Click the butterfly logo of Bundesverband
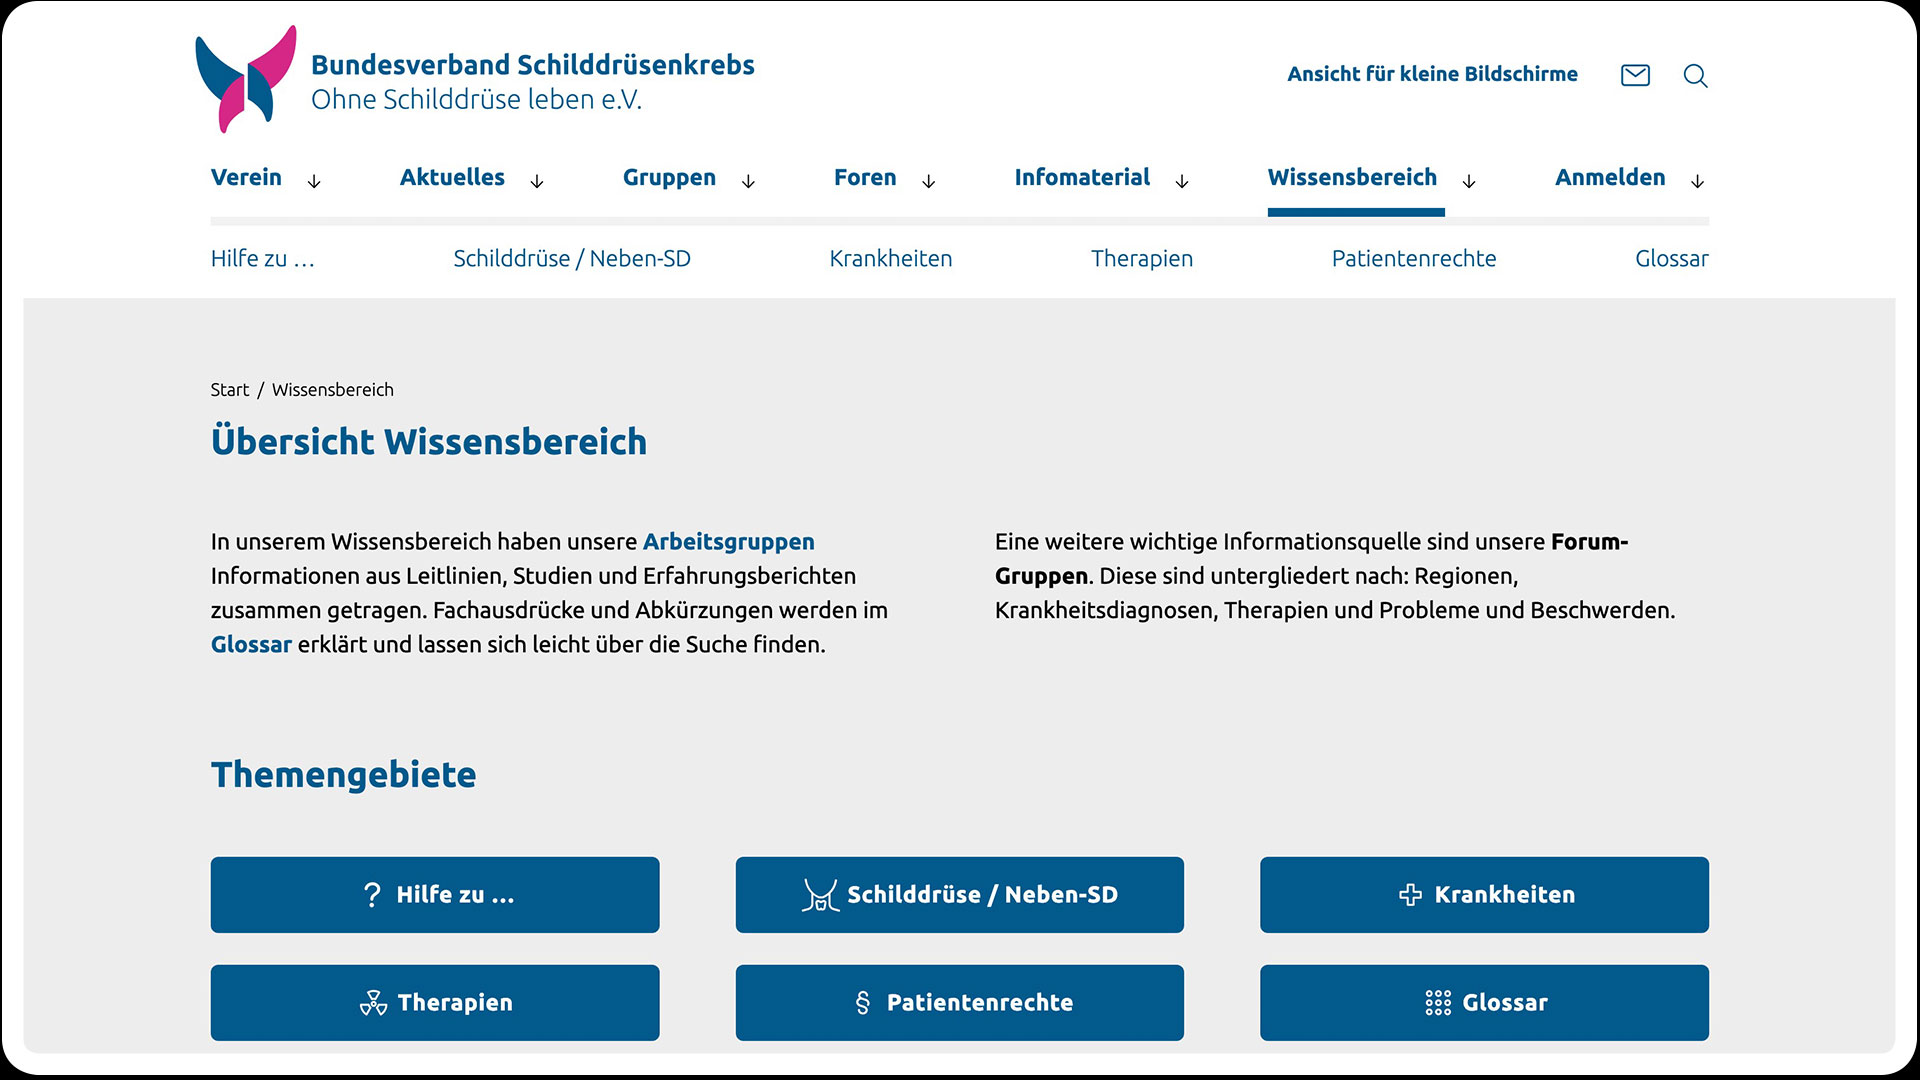 click(245, 79)
